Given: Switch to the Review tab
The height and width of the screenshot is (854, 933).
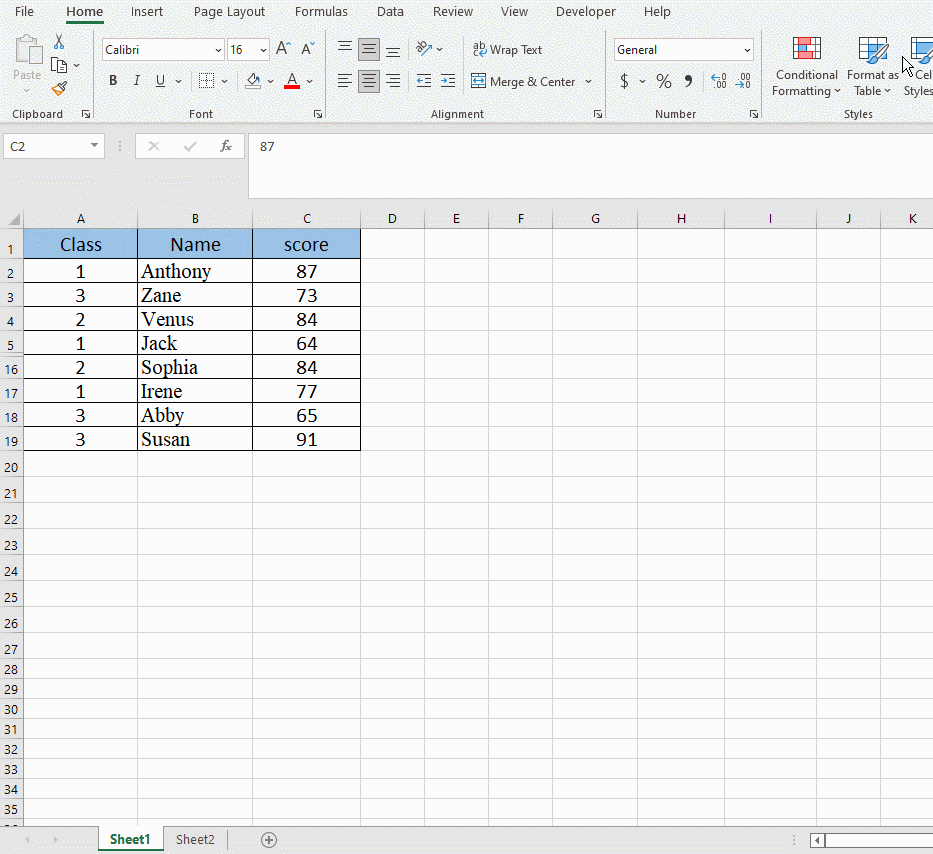Looking at the screenshot, I should tap(452, 11).
